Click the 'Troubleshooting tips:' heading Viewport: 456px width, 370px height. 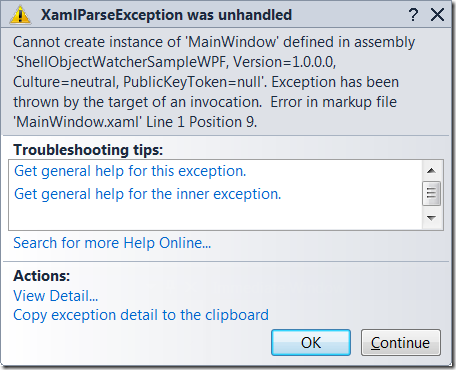pyautogui.click(x=88, y=150)
